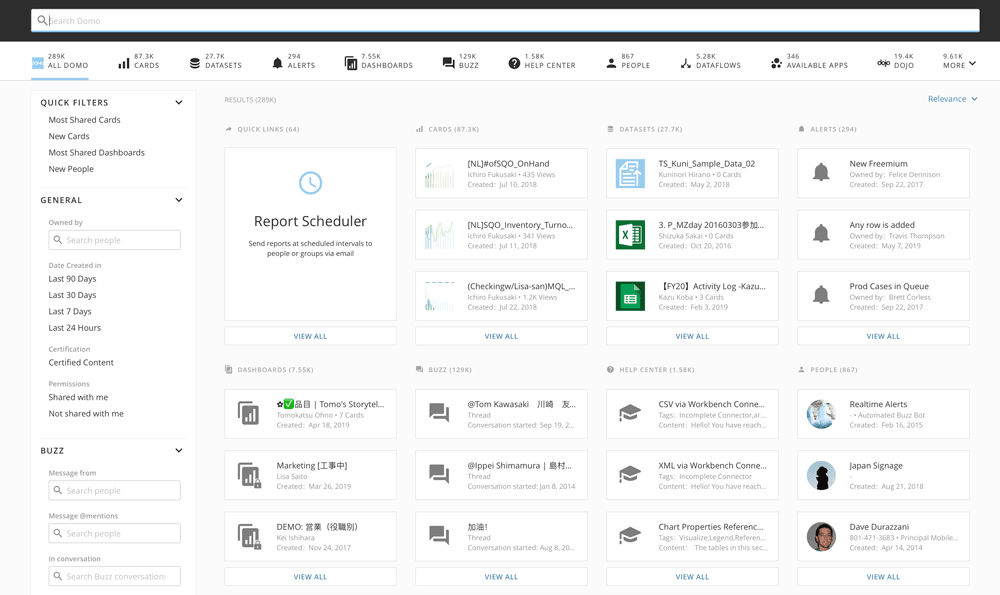Image resolution: width=1000 pixels, height=595 pixels.
Task: Filter by Last 24 Hours
Action: coord(75,328)
